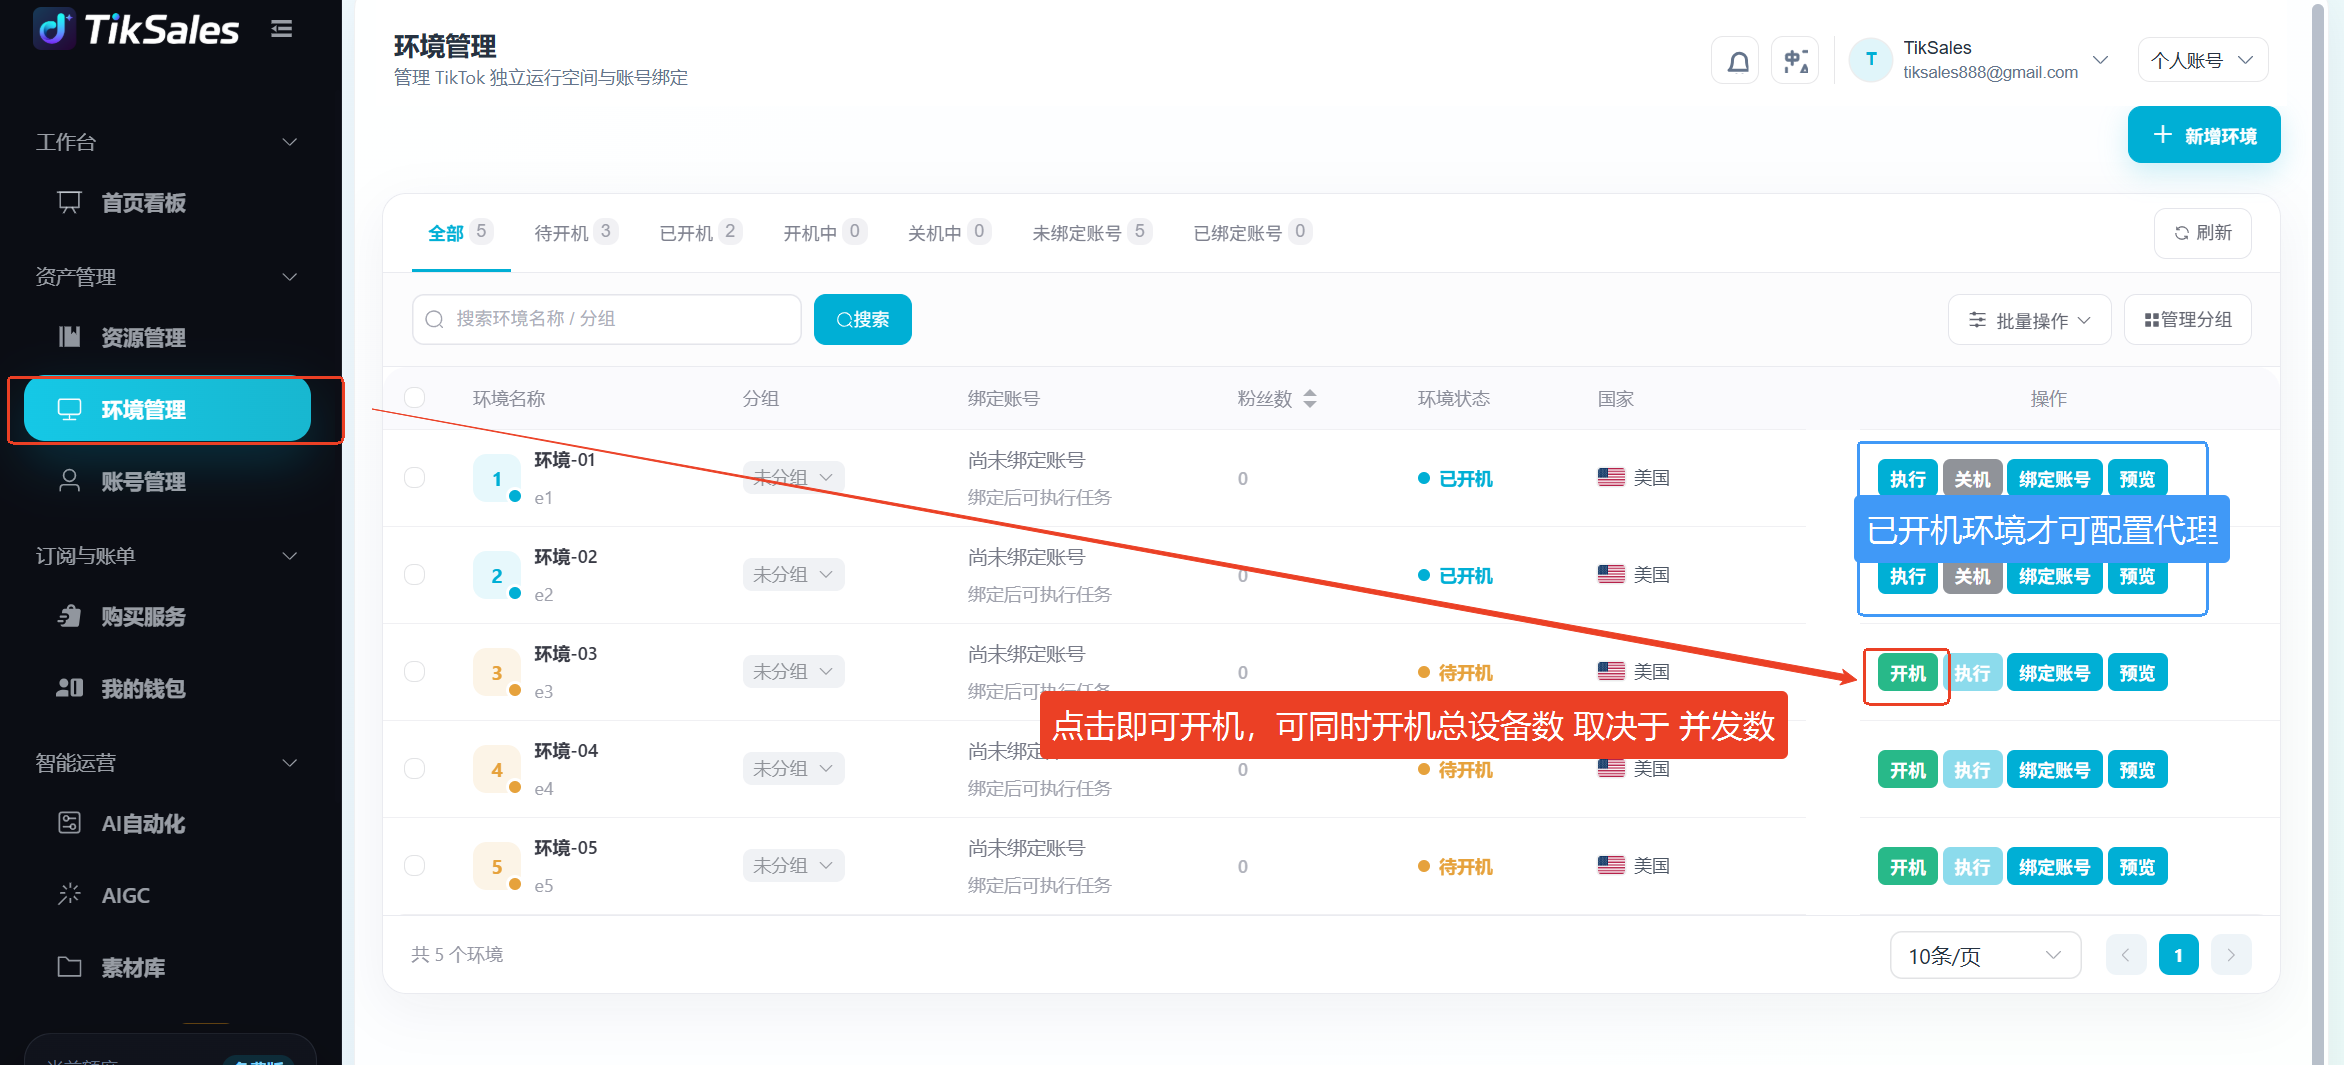Select the 环境-05 row checkbox
The width and height of the screenshot is (2344, 1065).
[x=414, y=865]
